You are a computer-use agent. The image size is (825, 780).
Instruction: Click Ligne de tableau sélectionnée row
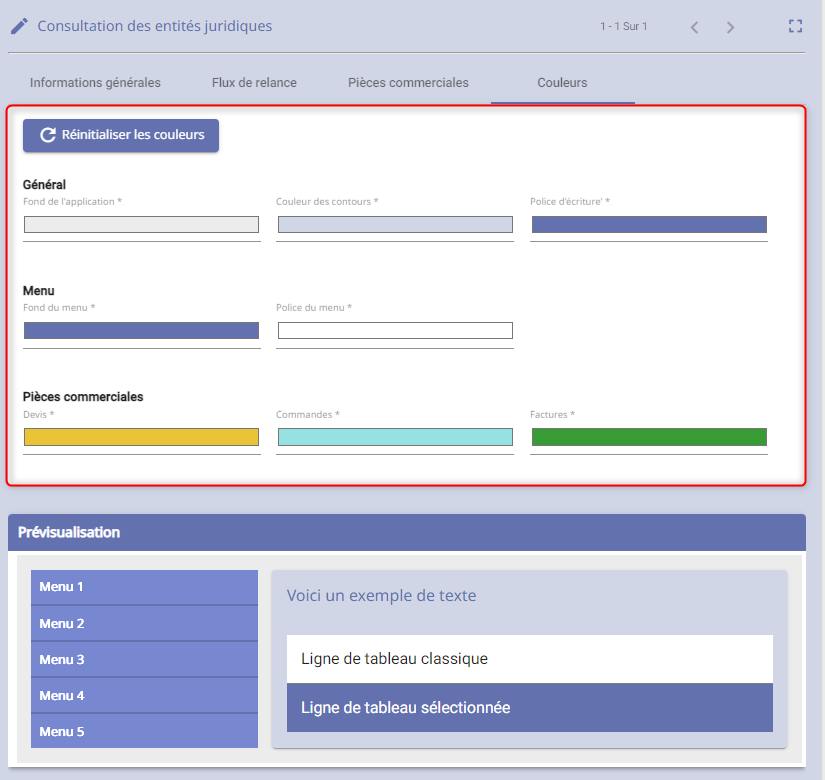pyautogui.click(x=530, y=708)
